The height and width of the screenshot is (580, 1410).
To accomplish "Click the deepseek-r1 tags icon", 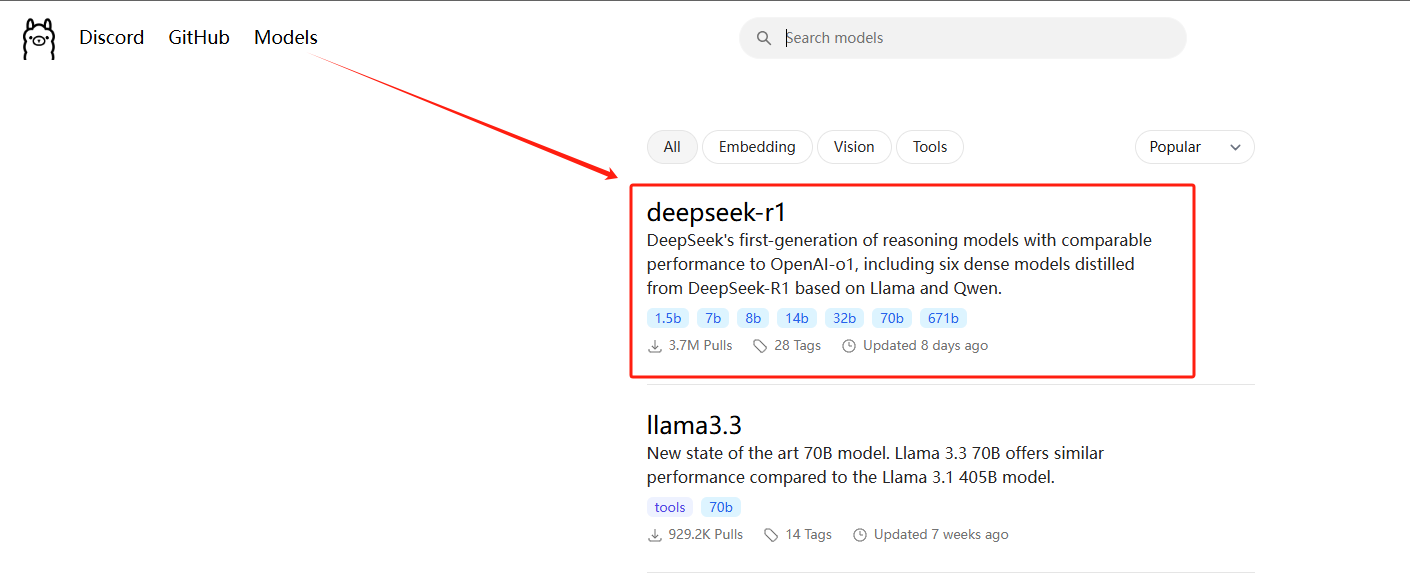I will tap(761, 346).
